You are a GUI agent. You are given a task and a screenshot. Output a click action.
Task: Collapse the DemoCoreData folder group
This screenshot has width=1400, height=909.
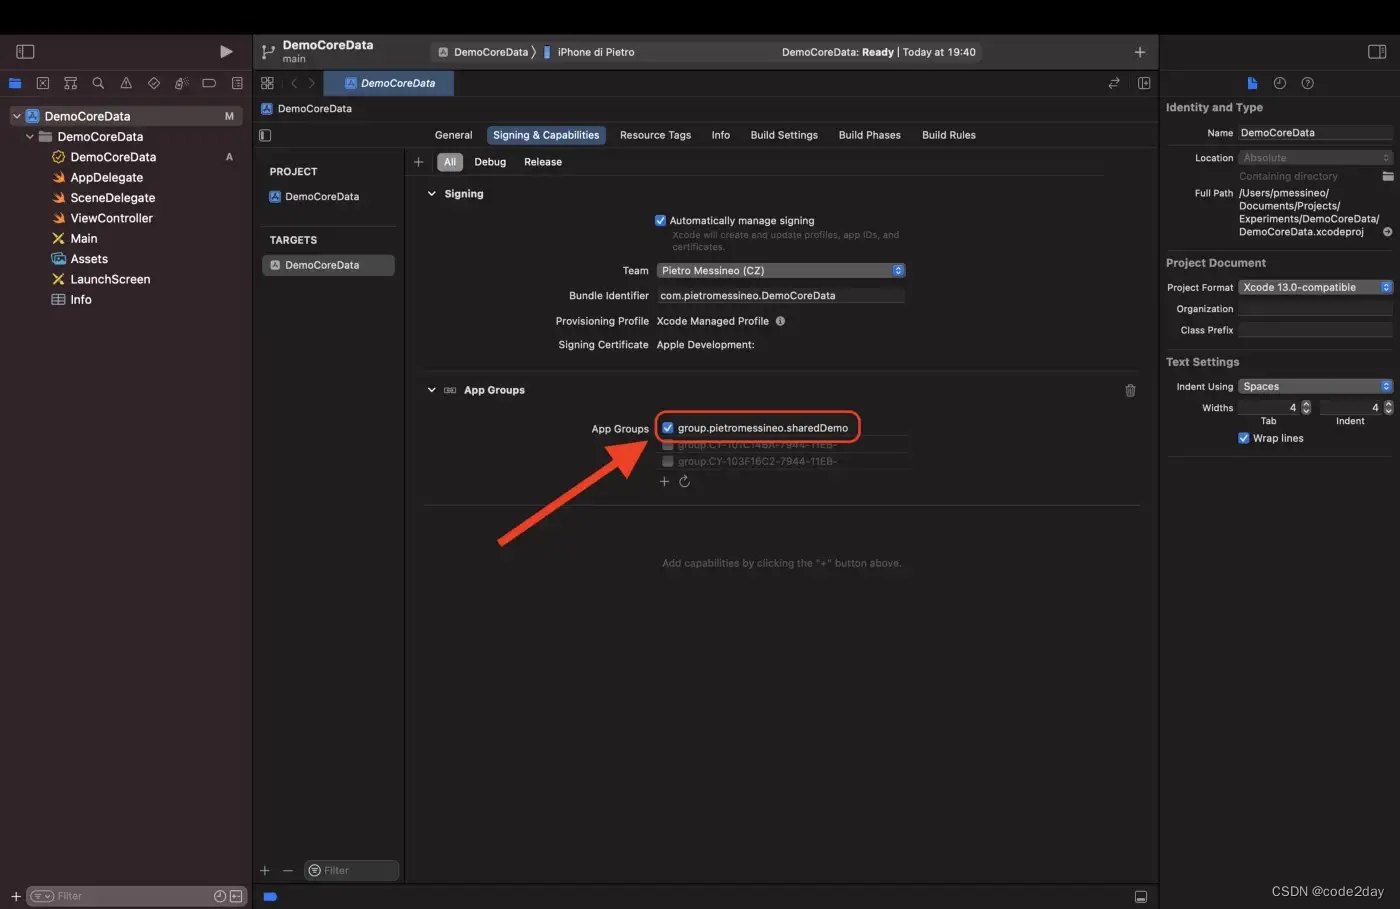(30, 136)
